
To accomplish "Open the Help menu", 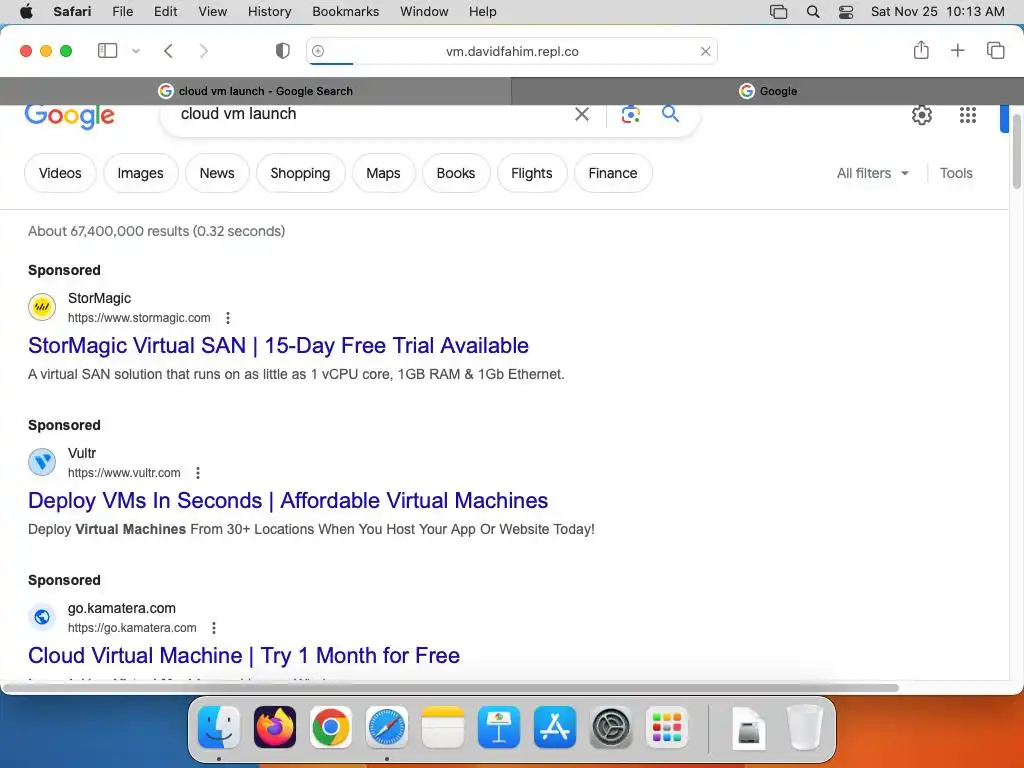I will point(483,12).
